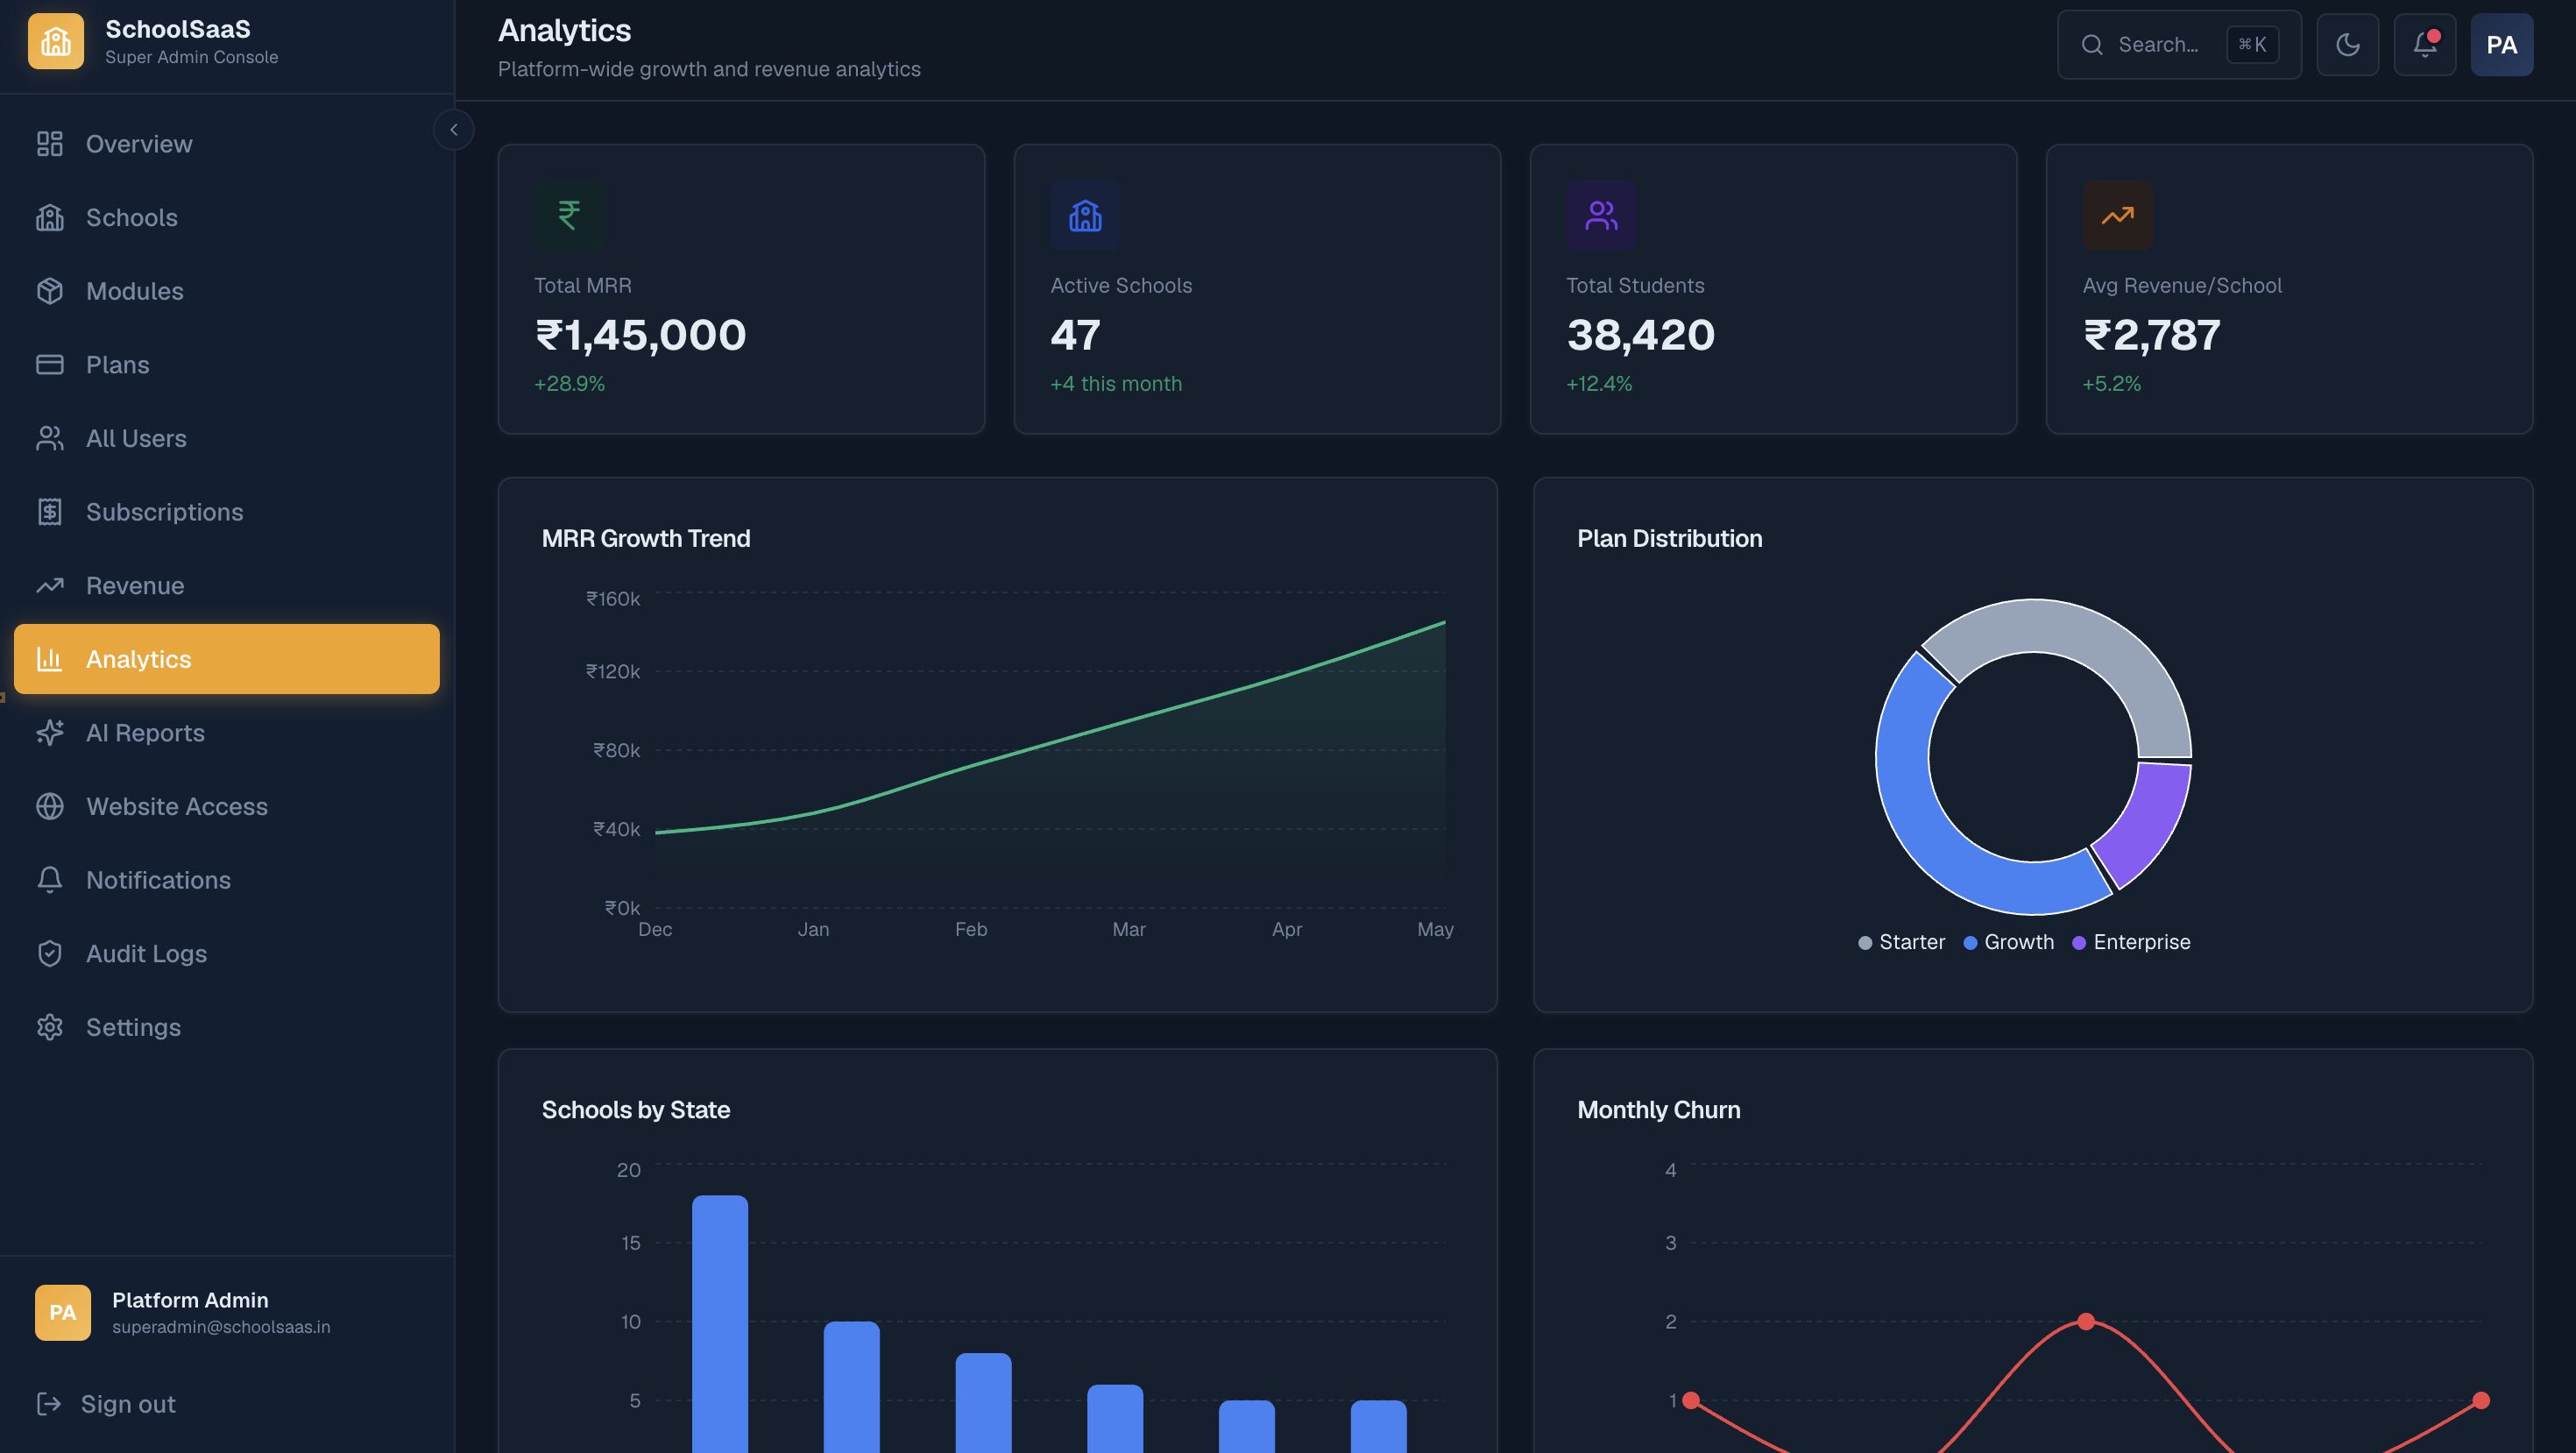Open the notification bell in header

click(2424, 44)
